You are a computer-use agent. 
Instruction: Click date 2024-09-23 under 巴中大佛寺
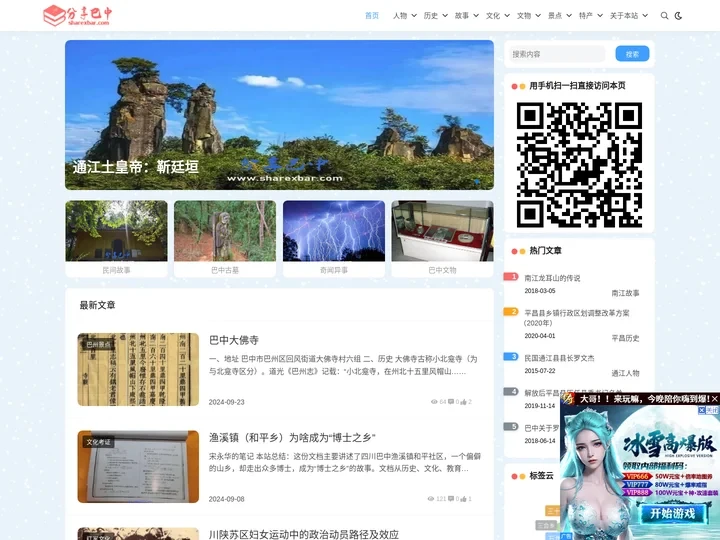pyautogui.click(x=226, y=402)
